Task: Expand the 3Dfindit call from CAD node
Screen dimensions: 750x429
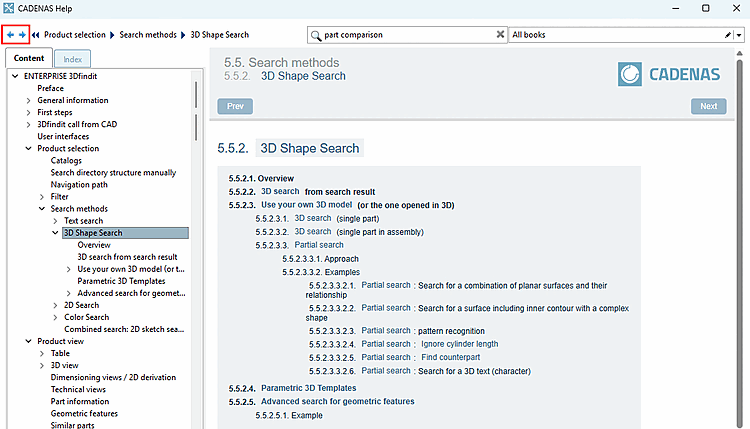Action: [x=28, y=124]
